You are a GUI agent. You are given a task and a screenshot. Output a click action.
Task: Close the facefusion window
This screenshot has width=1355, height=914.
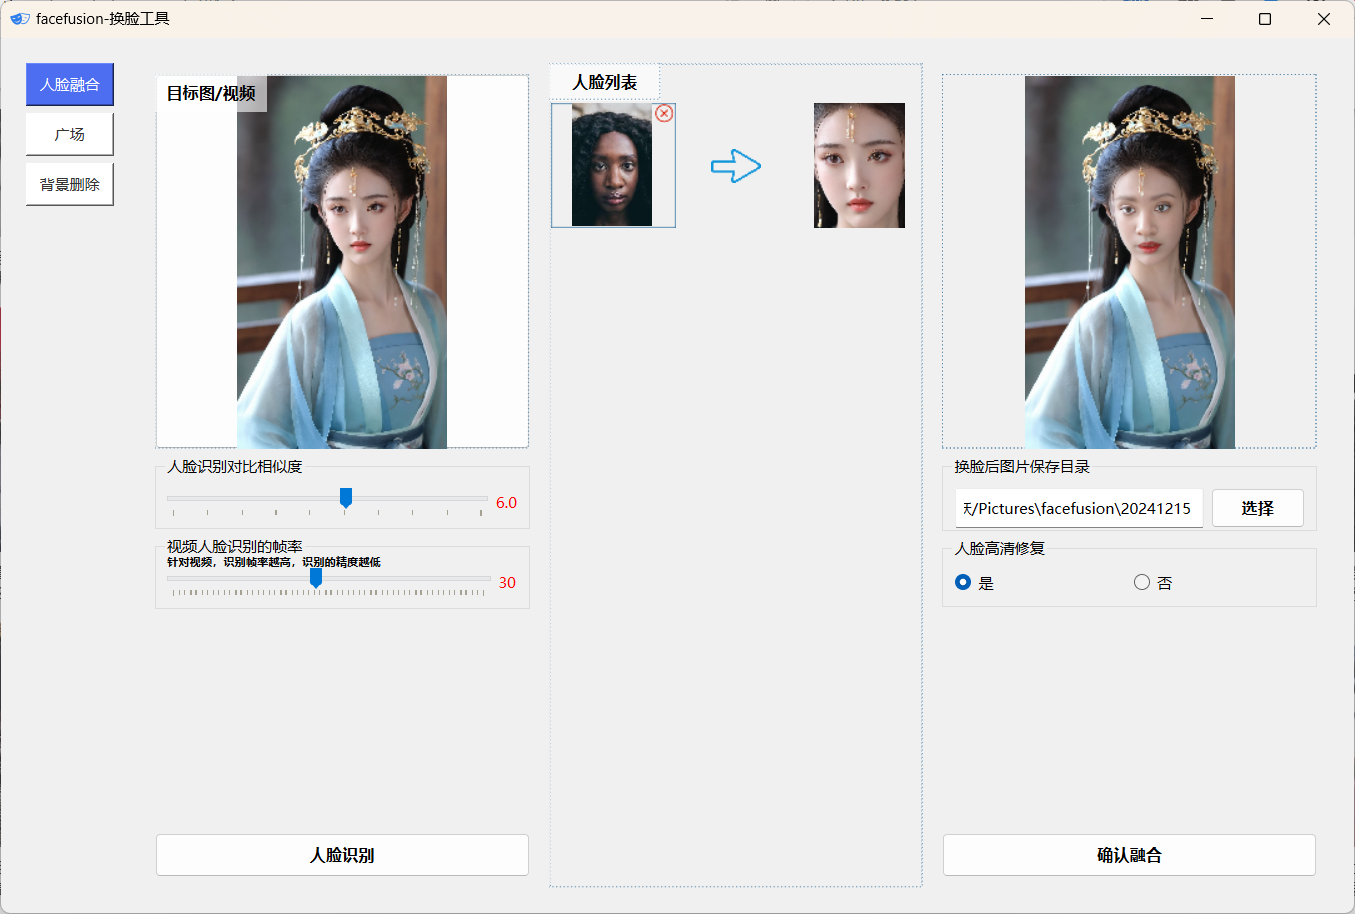click(x=1324, y=18)
